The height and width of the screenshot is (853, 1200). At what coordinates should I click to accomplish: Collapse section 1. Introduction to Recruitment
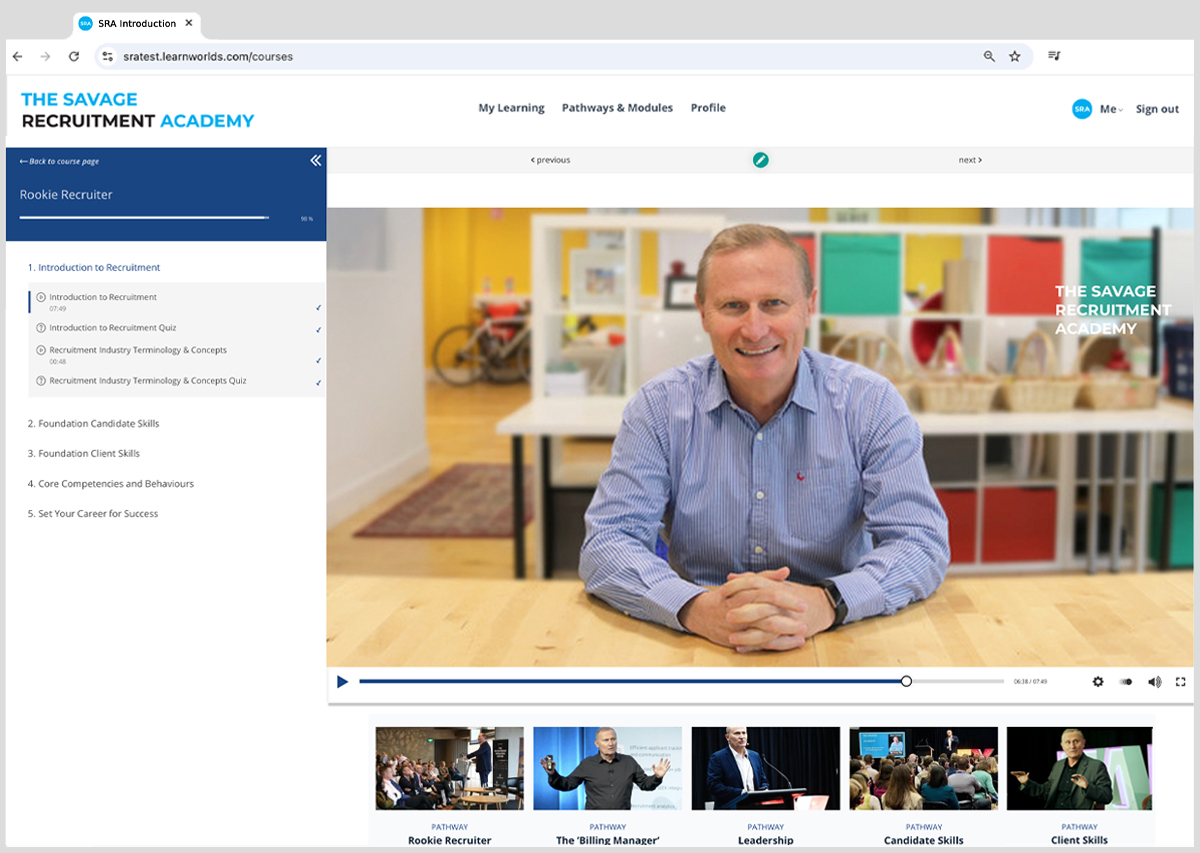coord(94,268)
